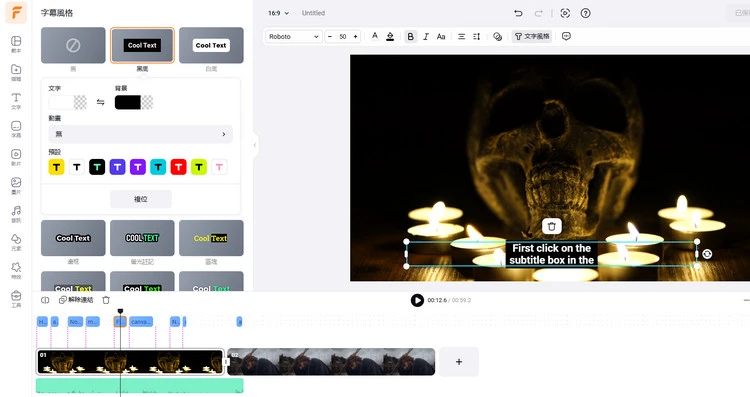Click the split icon in the timeline toolbar
This screenshot has width=750, height=397.
[45, 300]
